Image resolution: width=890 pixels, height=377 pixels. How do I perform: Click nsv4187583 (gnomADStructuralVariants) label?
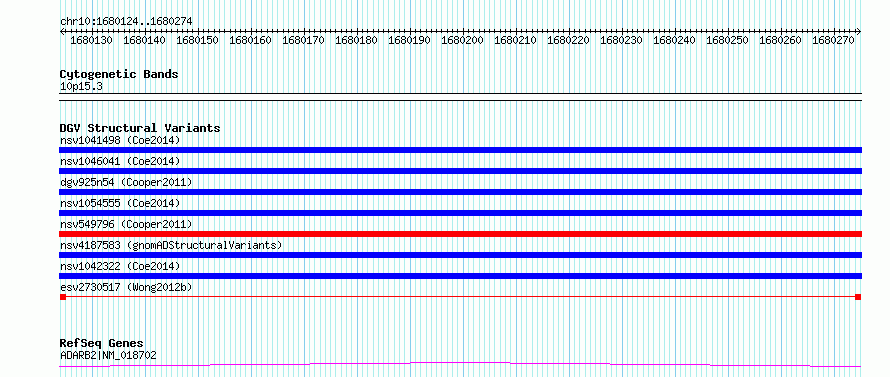[x=171, y=245]
